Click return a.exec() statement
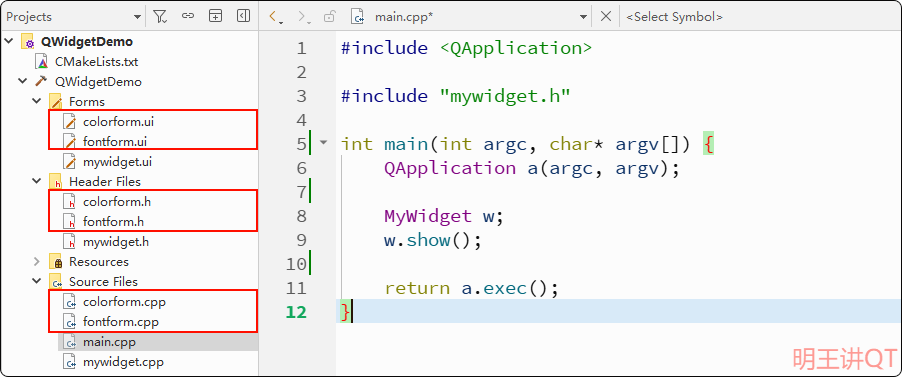 (472, 288)
